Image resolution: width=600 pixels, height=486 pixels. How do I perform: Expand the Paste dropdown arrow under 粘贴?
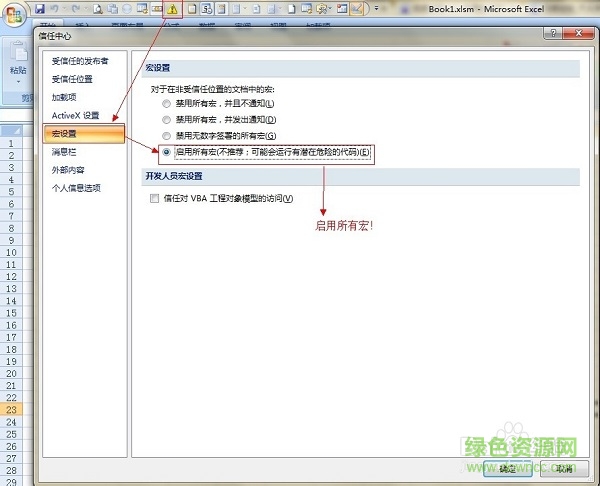click(18, 82)
